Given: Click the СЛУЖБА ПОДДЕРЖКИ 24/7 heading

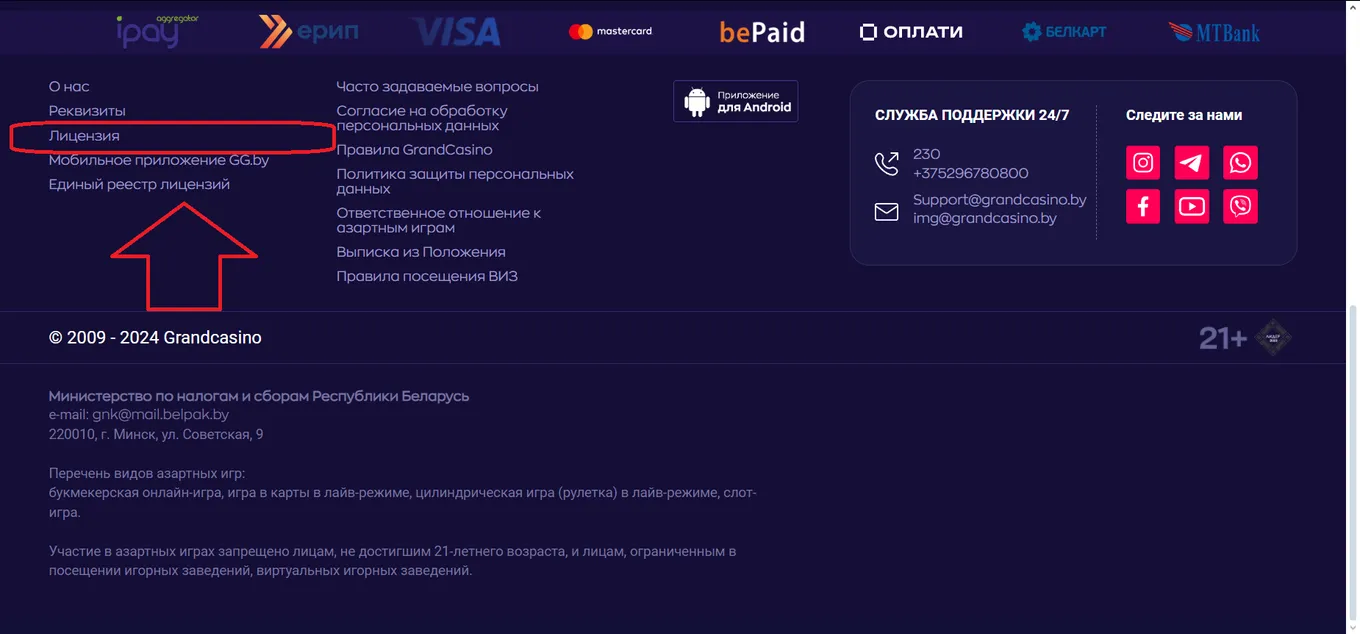Looking at the screenshot, I should click(x=972, y=115).
